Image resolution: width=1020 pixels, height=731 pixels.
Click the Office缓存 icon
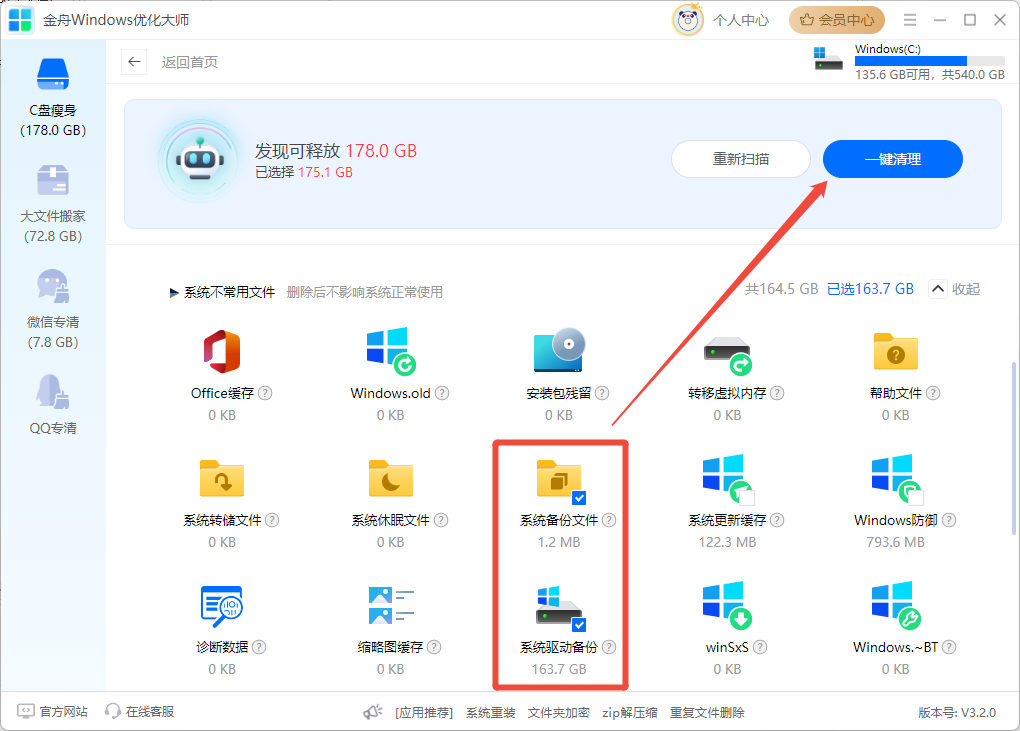pyautogui.click(x=222, y=351)
